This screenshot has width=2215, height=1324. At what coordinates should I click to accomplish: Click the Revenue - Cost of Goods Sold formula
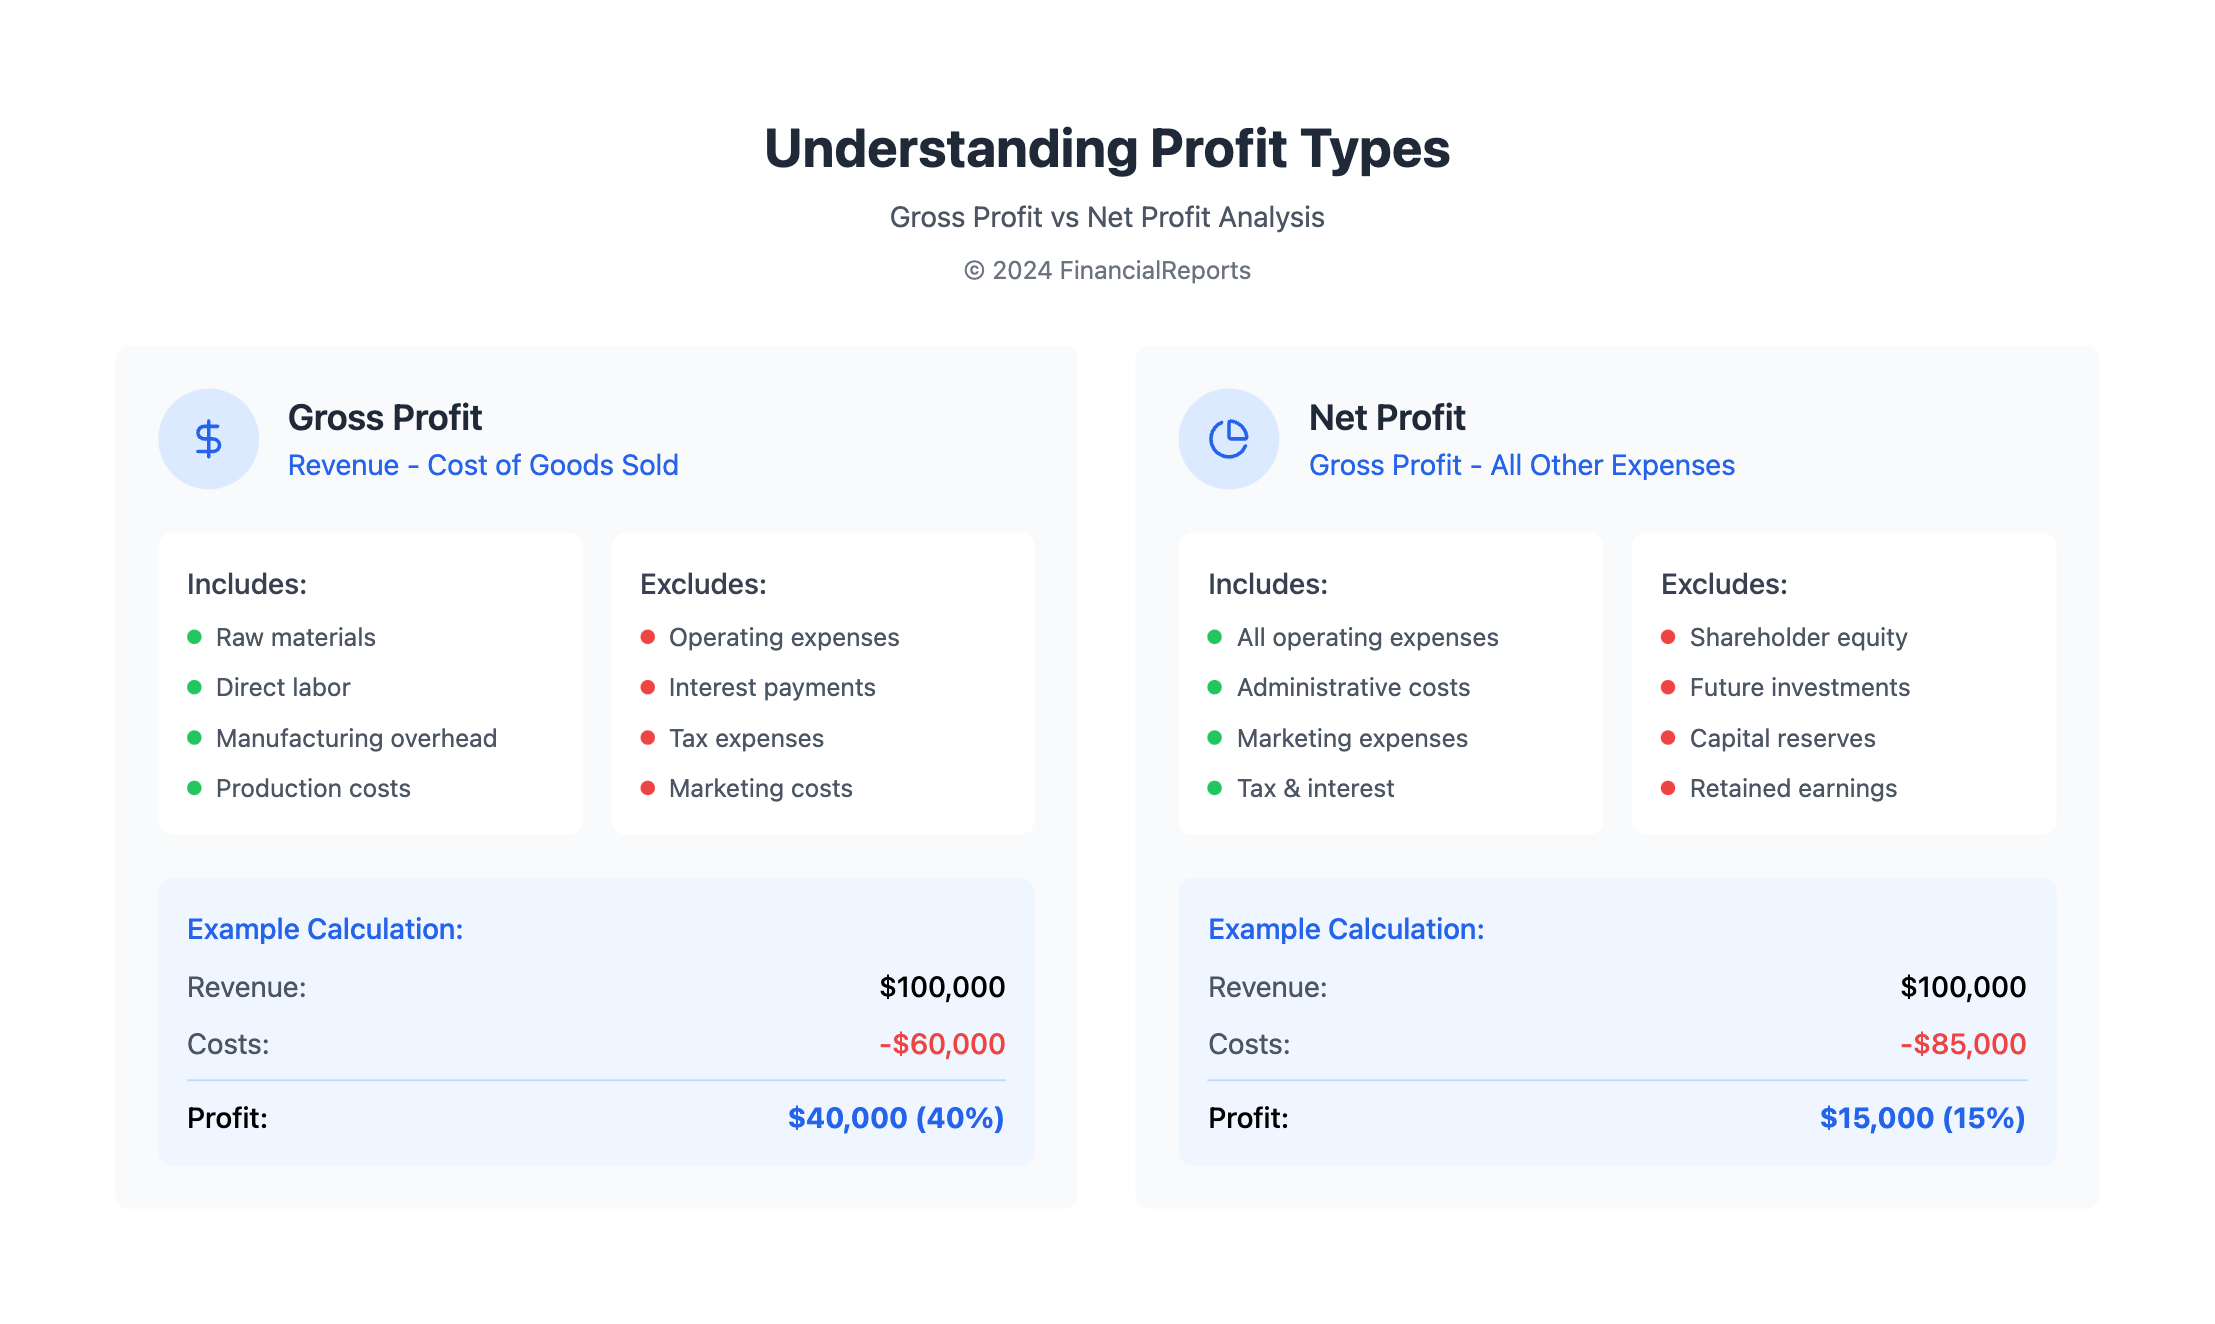click(x=483, y=465)
